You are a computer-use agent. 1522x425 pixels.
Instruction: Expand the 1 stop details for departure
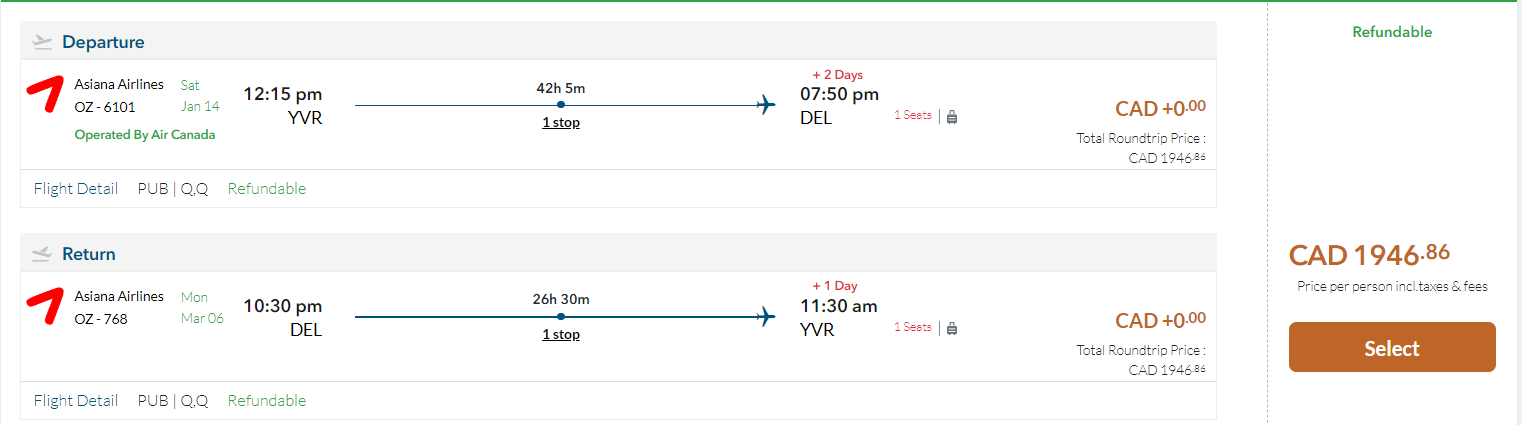click(x=561, y=123)
